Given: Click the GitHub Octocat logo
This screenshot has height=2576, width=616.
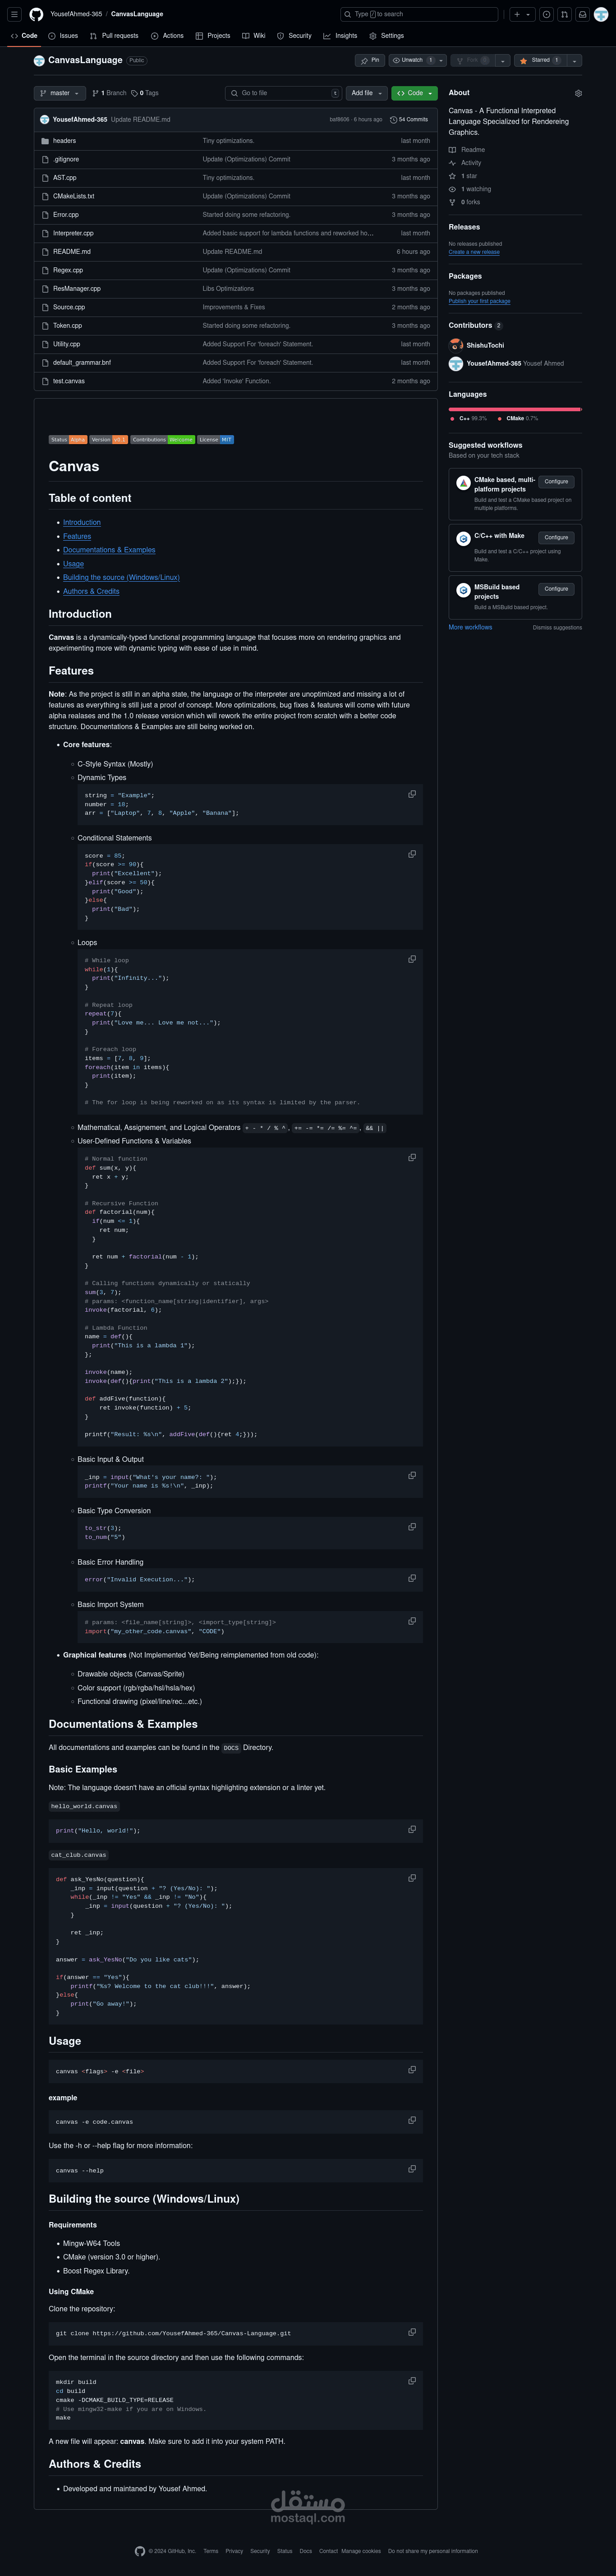Looking at the screenshot, I should pyautogui.click(x=36, y=14).
